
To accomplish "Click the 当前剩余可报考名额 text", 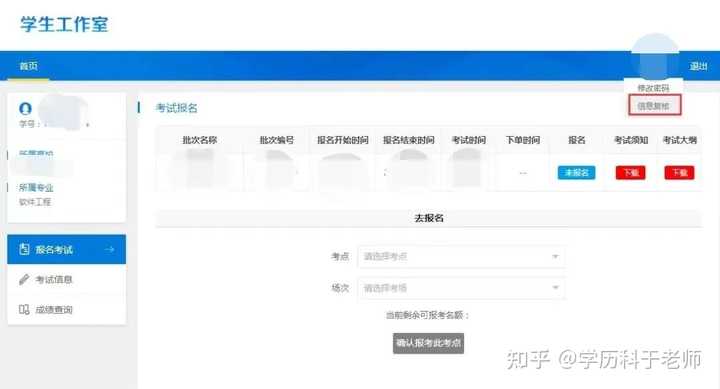I will click(x=428, y=315).
